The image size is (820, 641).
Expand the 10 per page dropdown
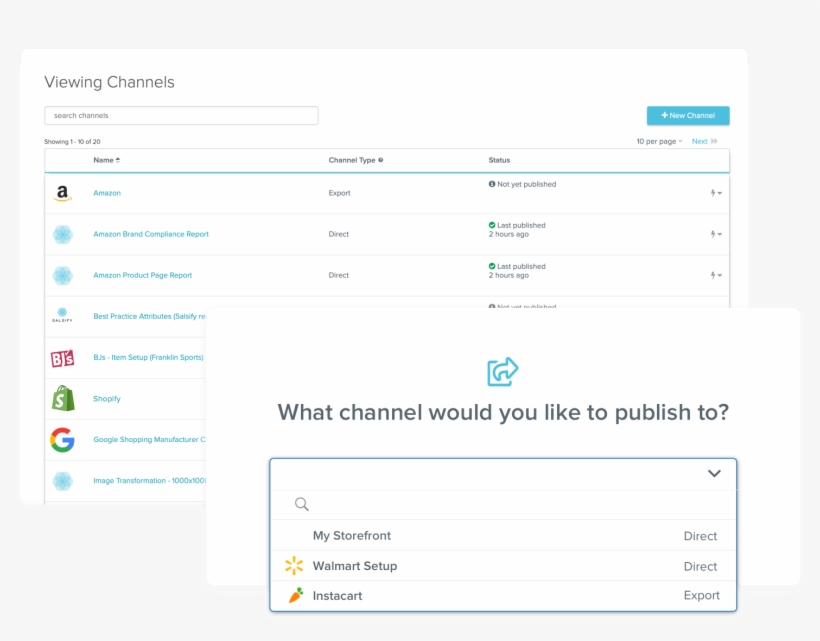click(x=659, y=141)
